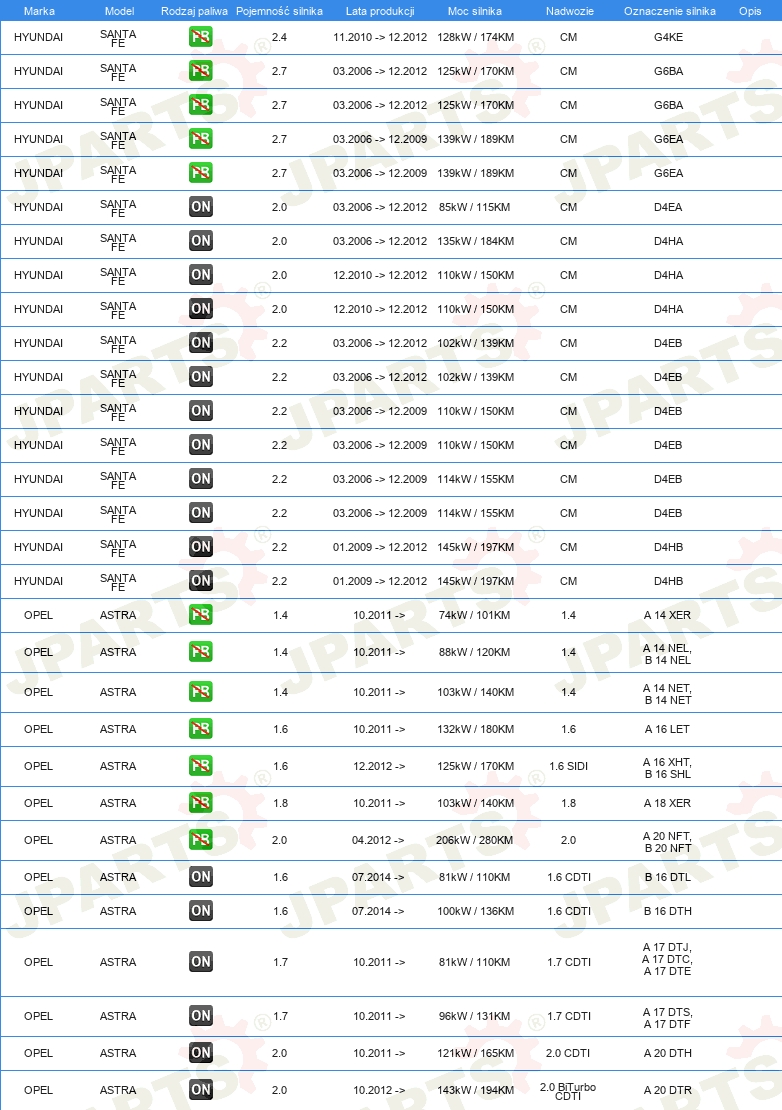Click the PB fuel icon in the Santa Fe G4KE row
The width and height of the screenshot is (782, 1110).
[x=201, y=37]
